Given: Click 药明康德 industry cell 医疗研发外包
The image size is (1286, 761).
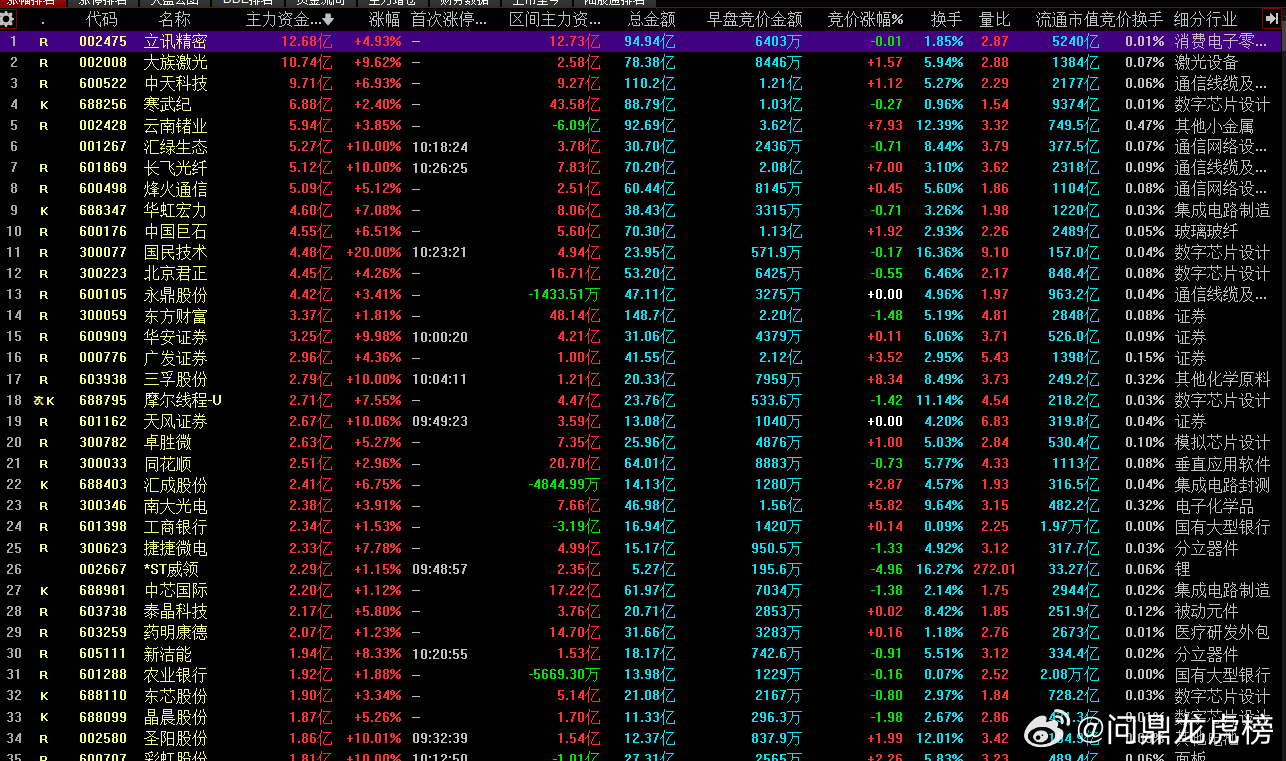Looking at the screenshot, I should [x=1222, y=633].
